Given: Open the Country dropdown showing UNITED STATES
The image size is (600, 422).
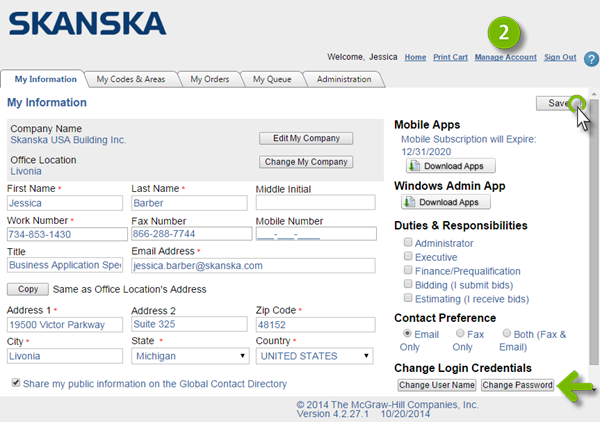Looking at the screenshot, I should point(315,356).
